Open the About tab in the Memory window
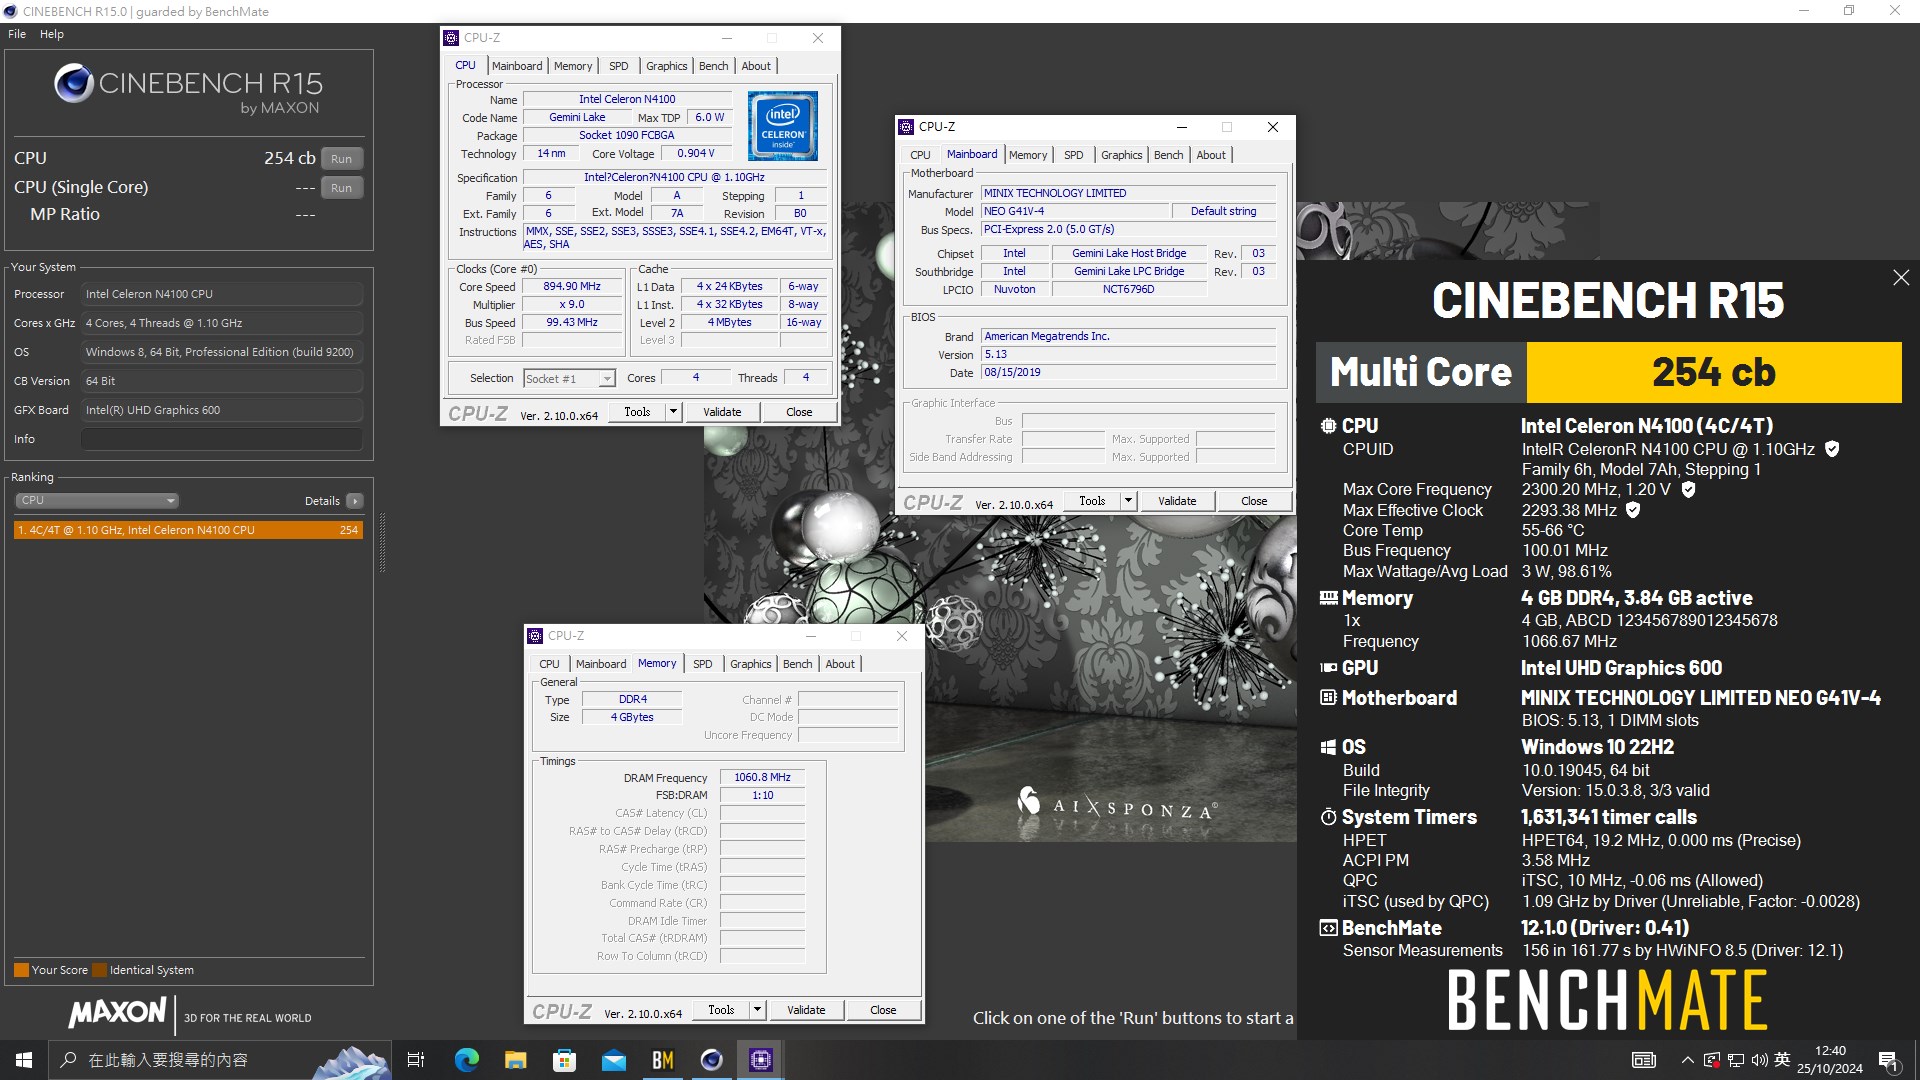 (x=840, y=664)
